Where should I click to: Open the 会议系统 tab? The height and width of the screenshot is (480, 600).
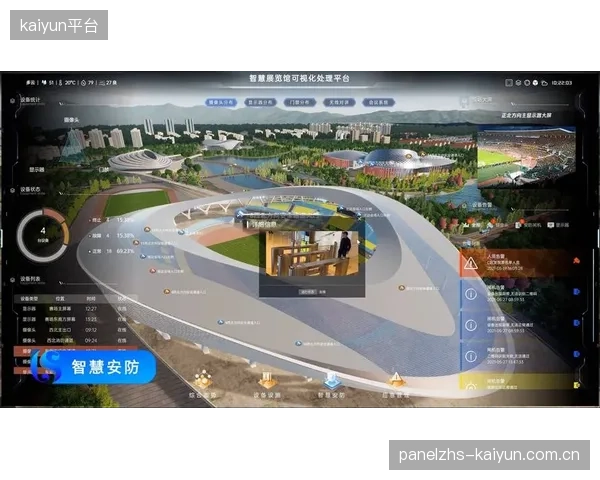point(378,103)
